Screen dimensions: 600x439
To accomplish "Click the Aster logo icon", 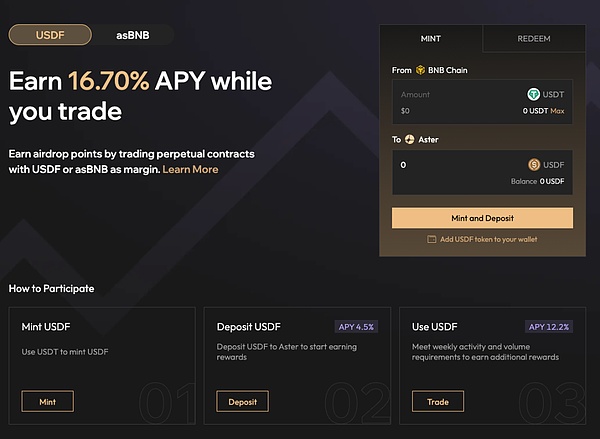I will (x=410, y=140).
